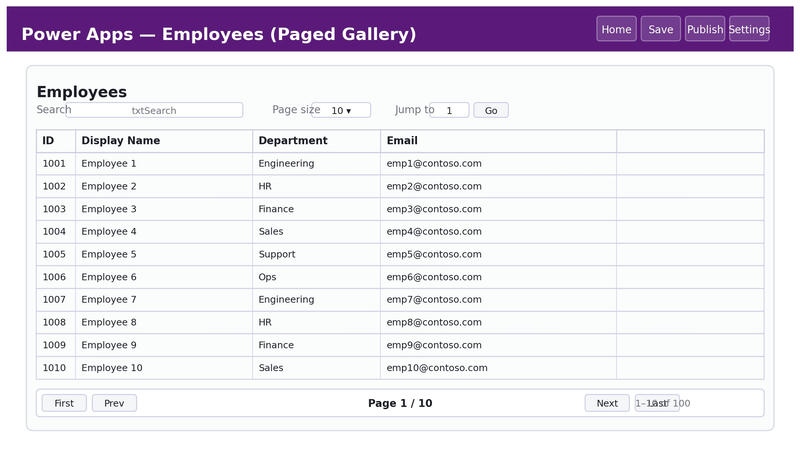The width and height of the screenshot is (800, 457).
Task: Select the Employee 10 name cell
Action: [164, 368]
